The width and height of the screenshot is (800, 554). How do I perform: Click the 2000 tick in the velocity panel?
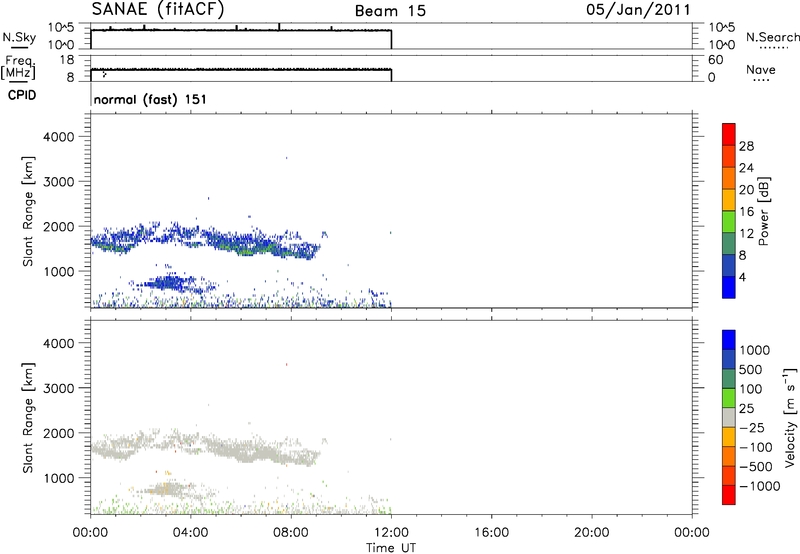tap(58, 433)
